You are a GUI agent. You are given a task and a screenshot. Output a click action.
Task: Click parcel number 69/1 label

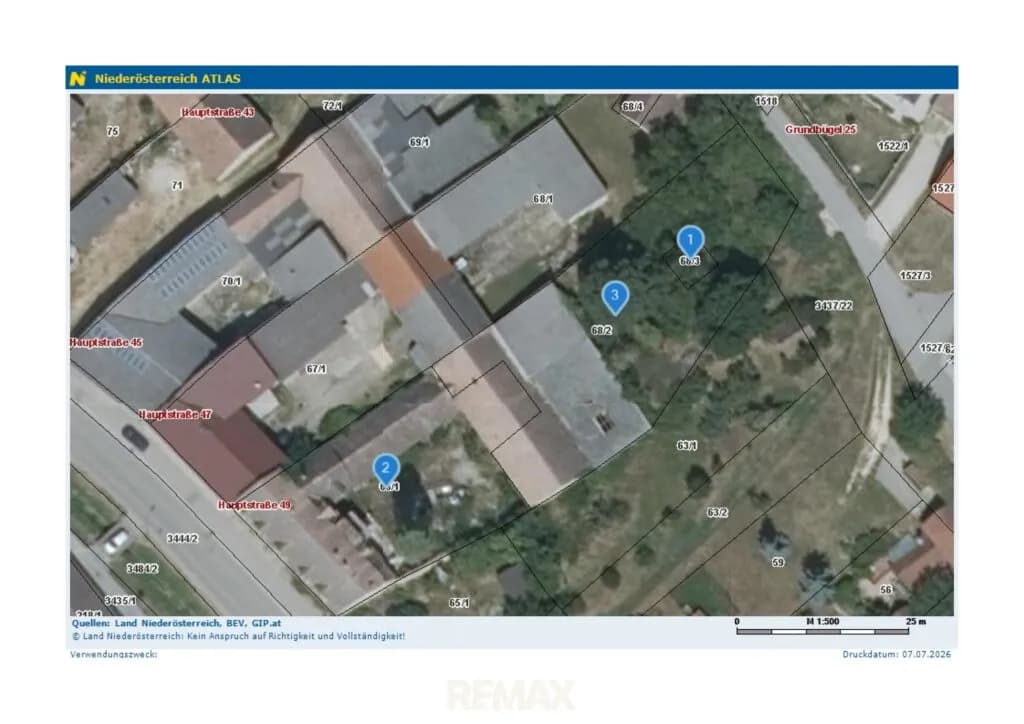click(x=419, y=142)
